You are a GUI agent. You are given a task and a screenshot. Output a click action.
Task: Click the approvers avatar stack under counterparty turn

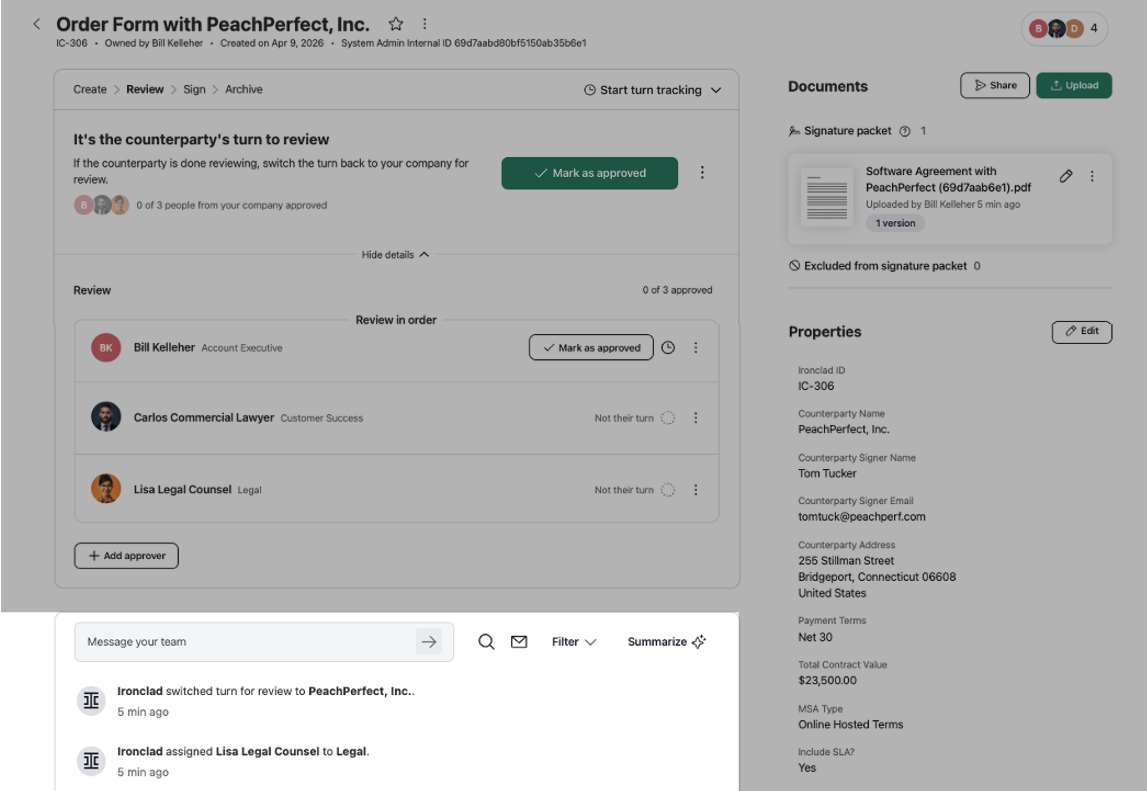(x=102, y=205)
